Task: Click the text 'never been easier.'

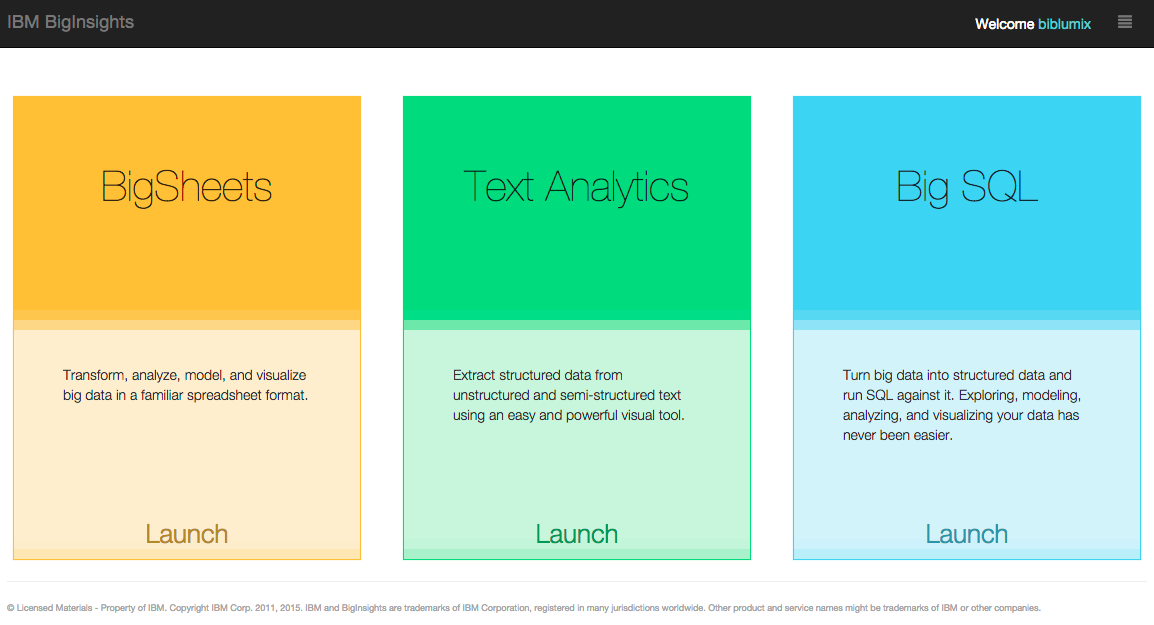Action: [x=898, y=436]
